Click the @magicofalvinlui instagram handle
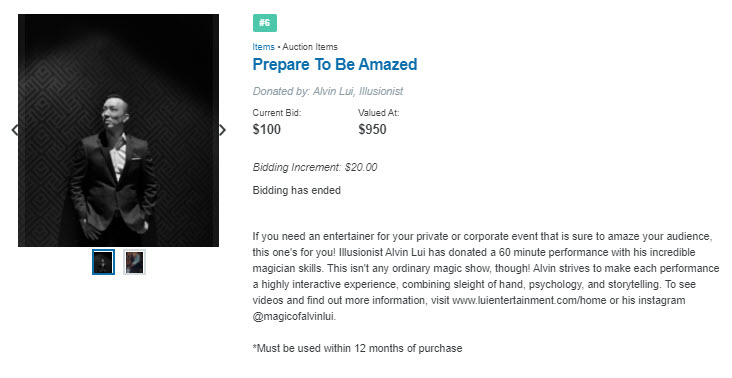Viewport: 732px width, 378px height. (294, 316)
